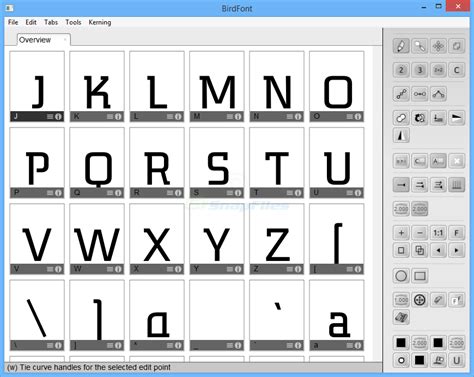Open the menu icon on the O glyph tile

pyautogui.click(x=350, y=117)
